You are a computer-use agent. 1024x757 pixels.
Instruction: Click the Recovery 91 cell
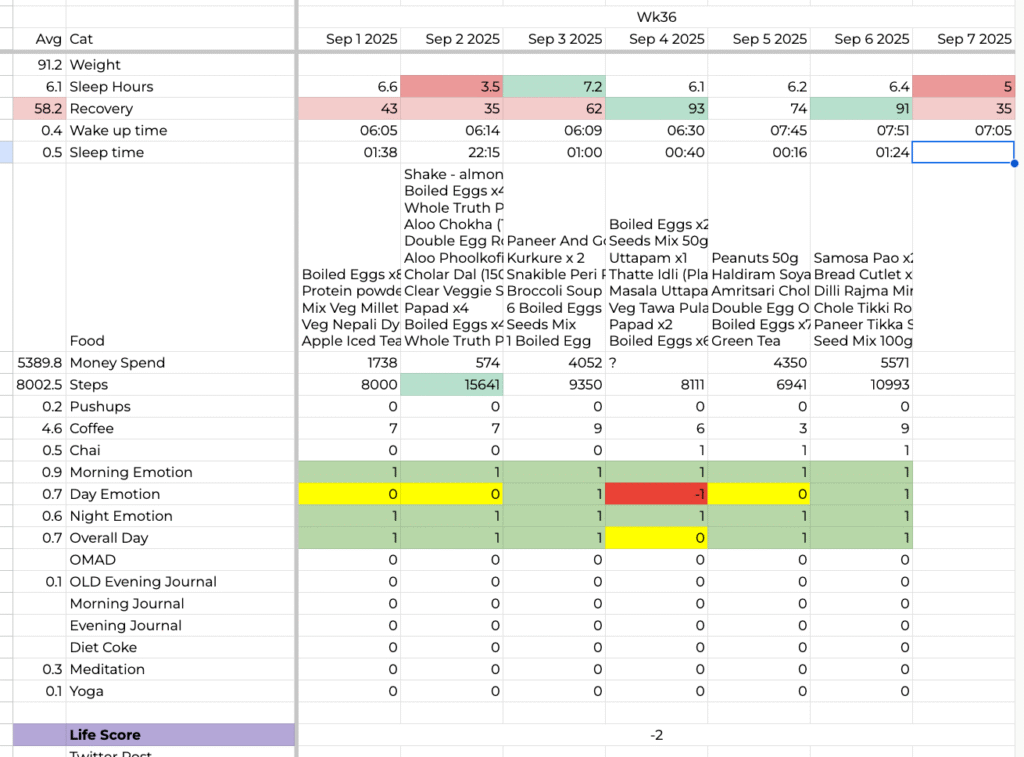[x=861, y=108]
